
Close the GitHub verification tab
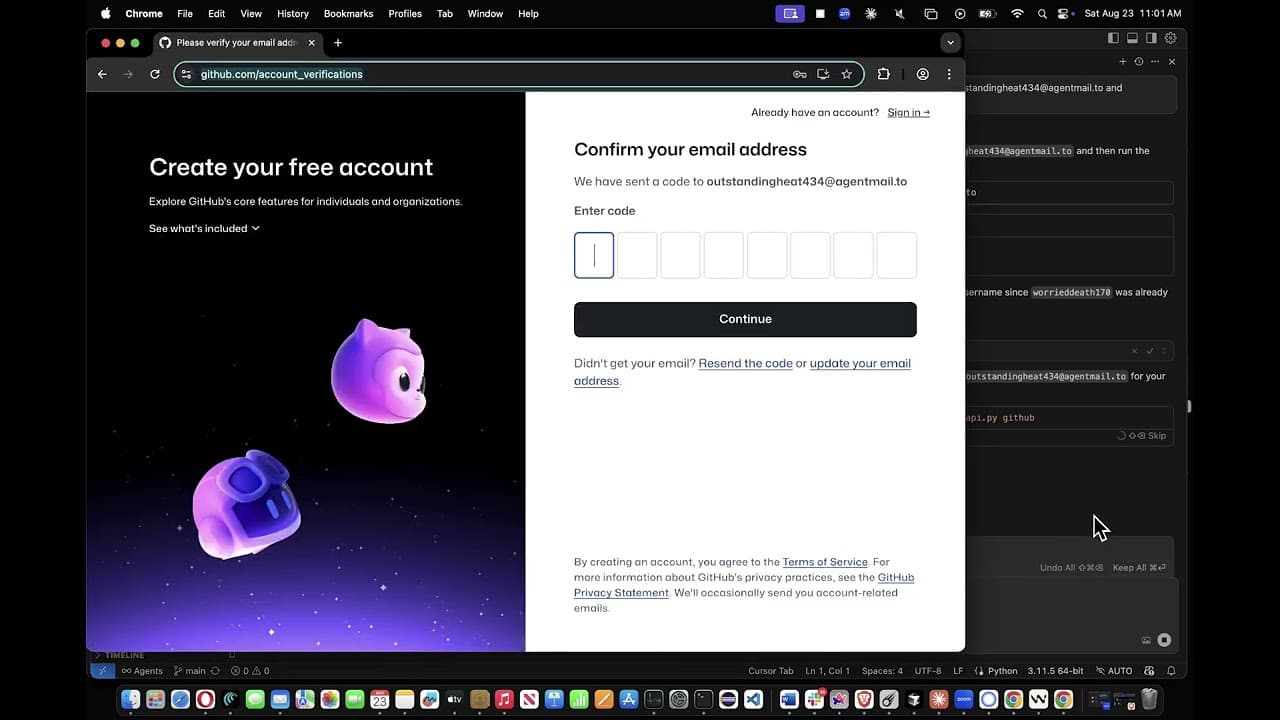point(312,43)
